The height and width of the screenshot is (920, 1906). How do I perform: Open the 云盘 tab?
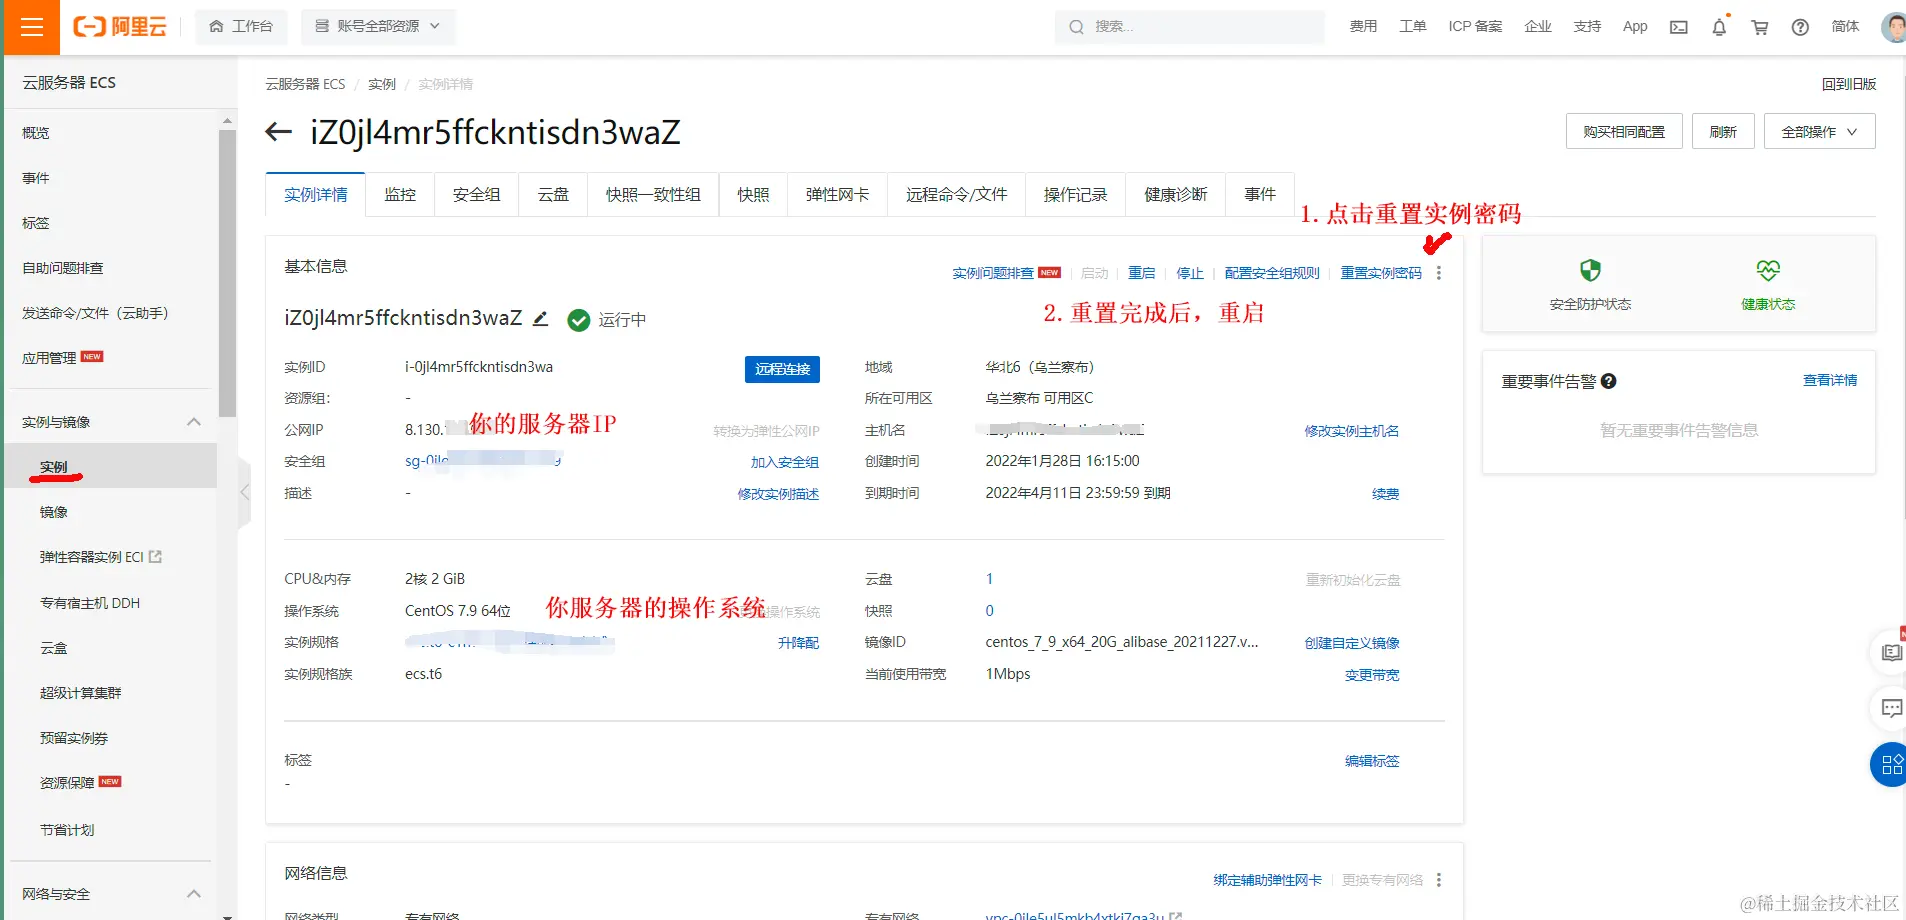pos(553,194)
